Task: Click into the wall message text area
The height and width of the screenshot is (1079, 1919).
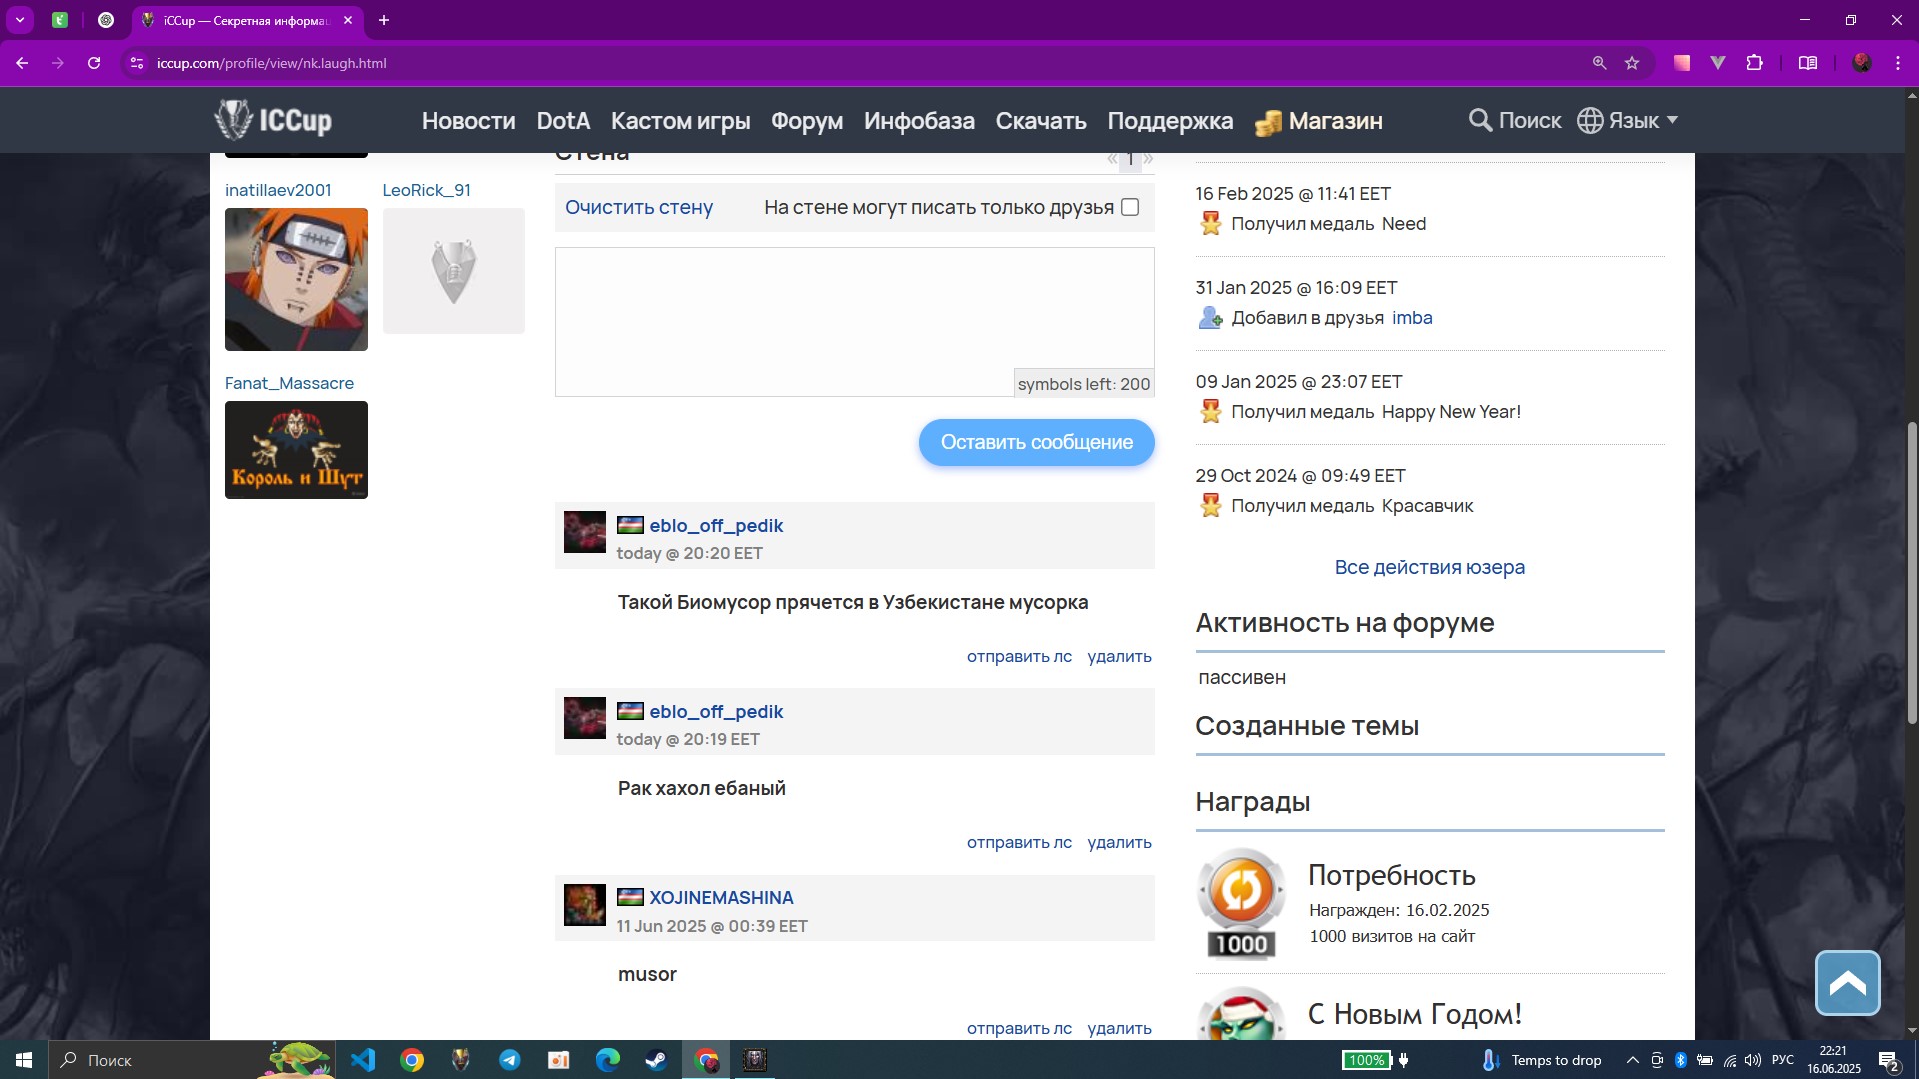Action: tap(854, 321)
